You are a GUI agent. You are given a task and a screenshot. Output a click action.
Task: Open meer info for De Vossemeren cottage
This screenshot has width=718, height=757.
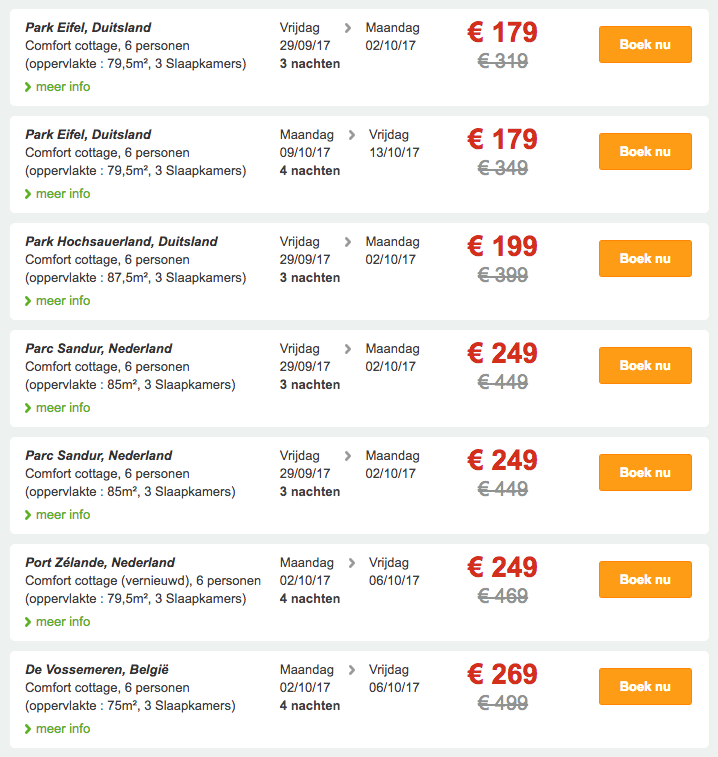pos(58,729)
